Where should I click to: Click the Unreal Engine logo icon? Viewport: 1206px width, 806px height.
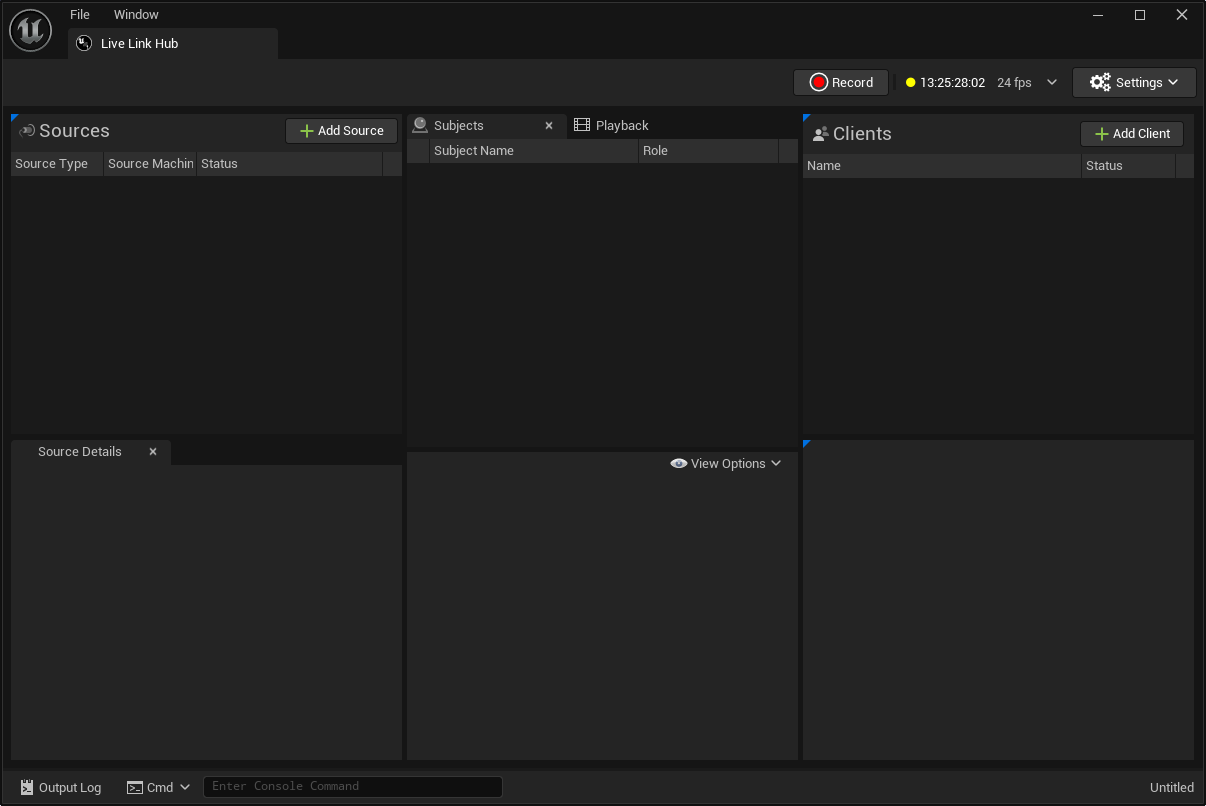point(30,31)
